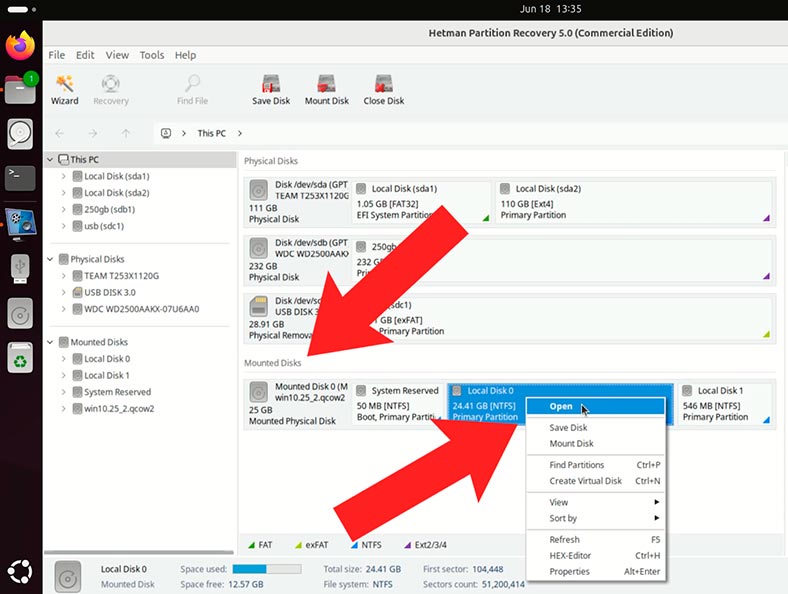Click the Mount Disk toolbar icon
788x594 pixels.
coord(327,90)
